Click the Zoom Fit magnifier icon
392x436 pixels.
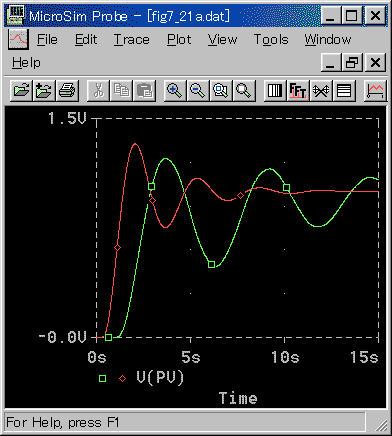tap(244, 90)
